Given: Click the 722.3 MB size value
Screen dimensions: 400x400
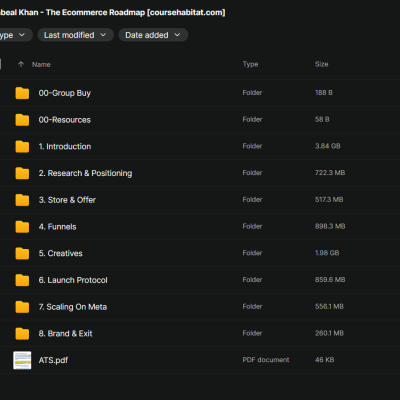Looking at the screenshot, I should (330, 173).
